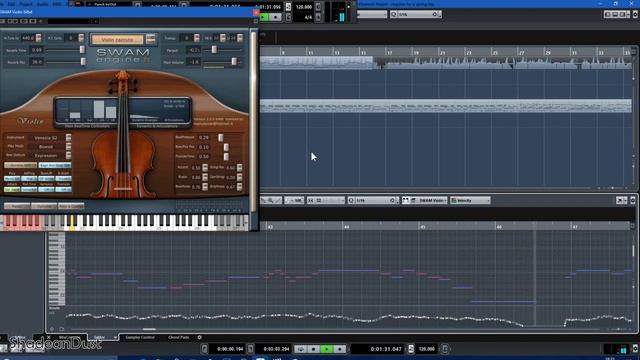This screenshot has width=640, height=360.
Task: Toggle the Poly switch in SWAM
Action: coord(12,179)
